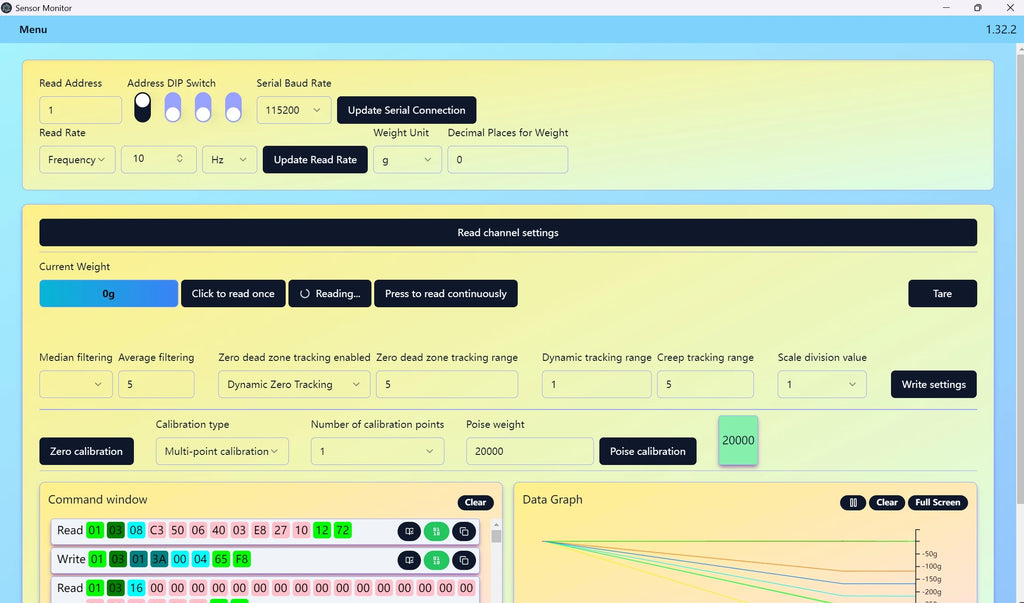Open the Frequency read rate mode dropdown
The height and width of the screenshot is (603, 1024).
click(x=77, y=159)
